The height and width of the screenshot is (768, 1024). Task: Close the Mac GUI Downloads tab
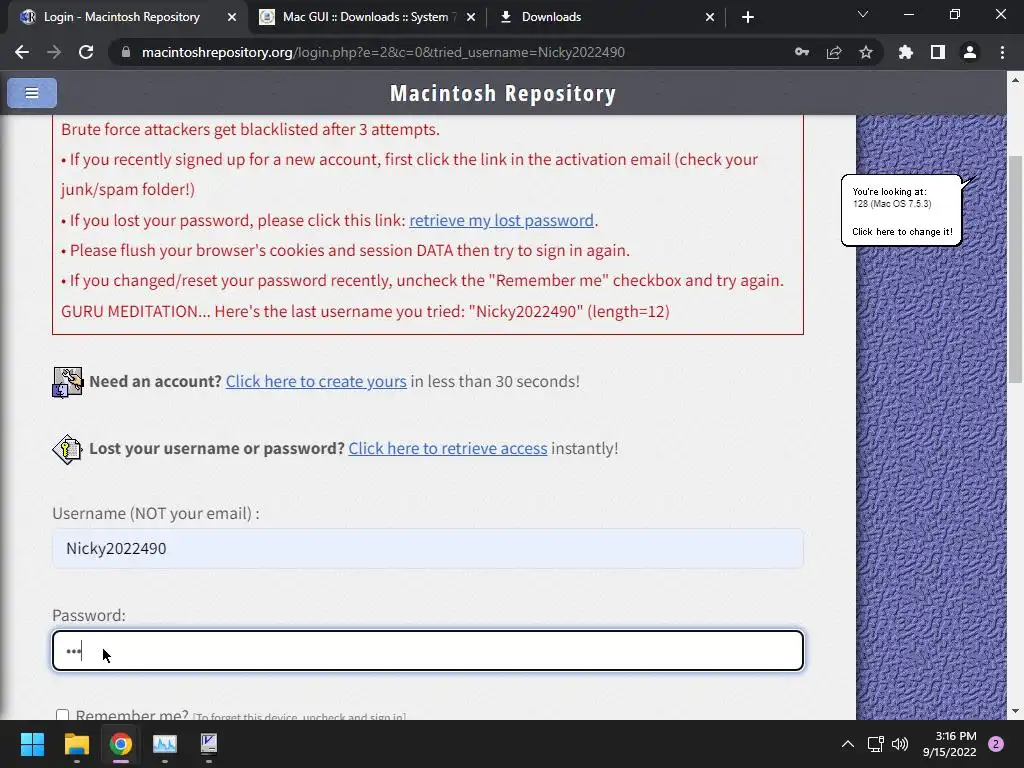(471, 17)
